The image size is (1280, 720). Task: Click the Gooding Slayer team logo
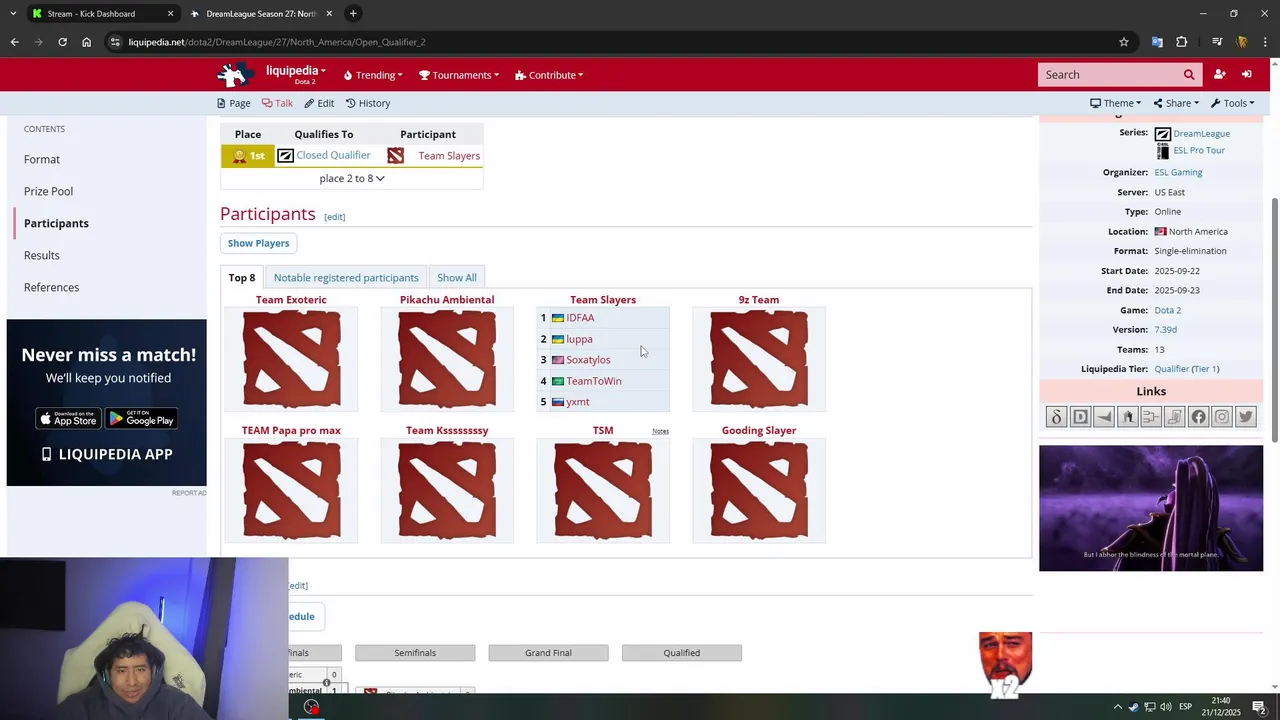tap(759, 490)
